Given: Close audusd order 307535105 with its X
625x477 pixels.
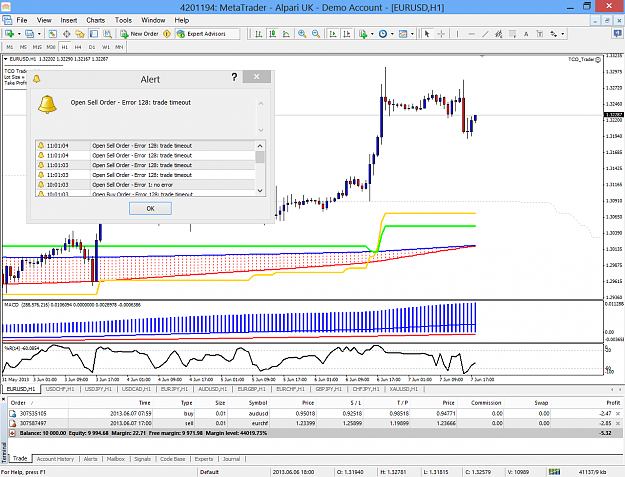Looking at the screenshot, I should pyautogui.click(x=618, y=414).
